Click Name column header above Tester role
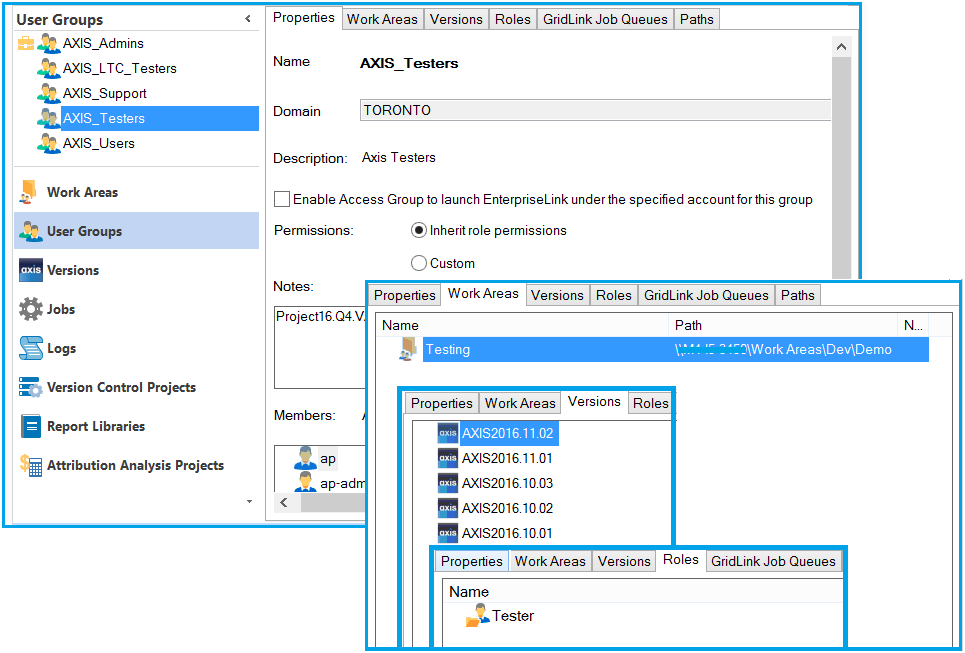Screen dimensions: 965x653 click(x=643, y=592)
